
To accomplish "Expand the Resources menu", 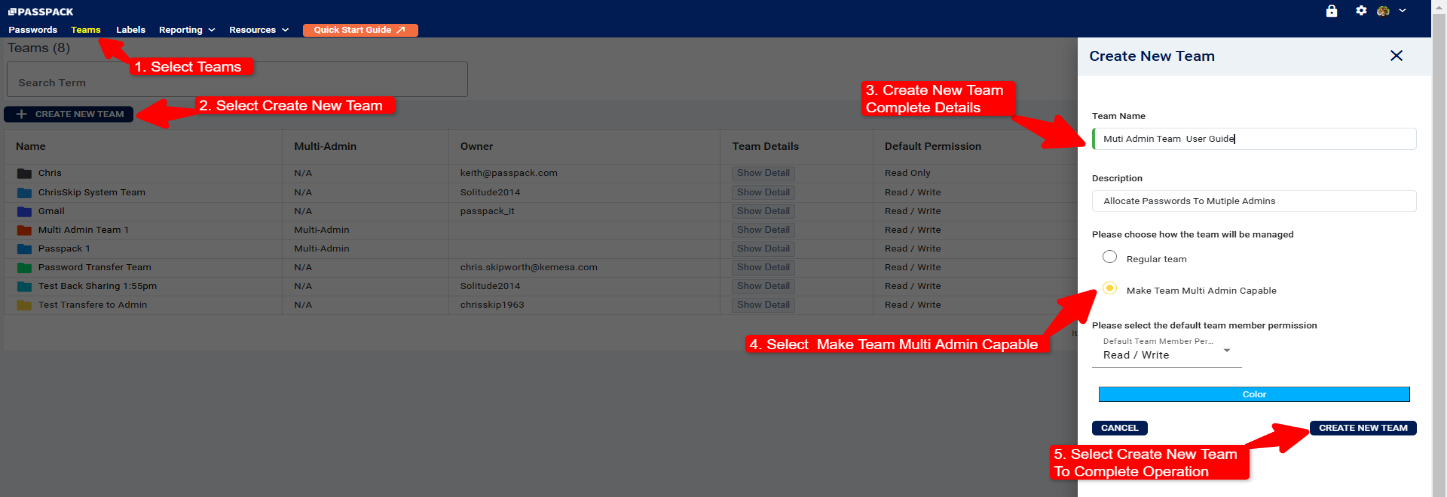I will 259,30.
